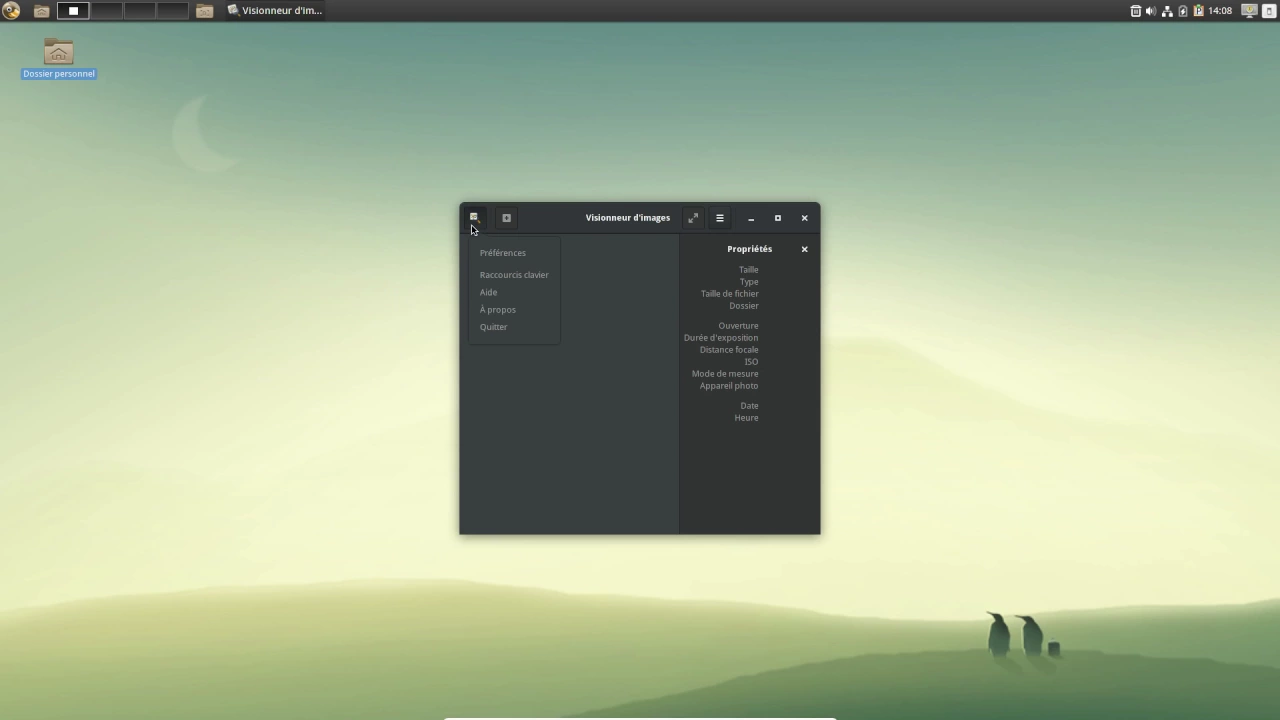Open the Aide menu entry
The width and height of the screenshot is (1280, 720).
[514, 292]
